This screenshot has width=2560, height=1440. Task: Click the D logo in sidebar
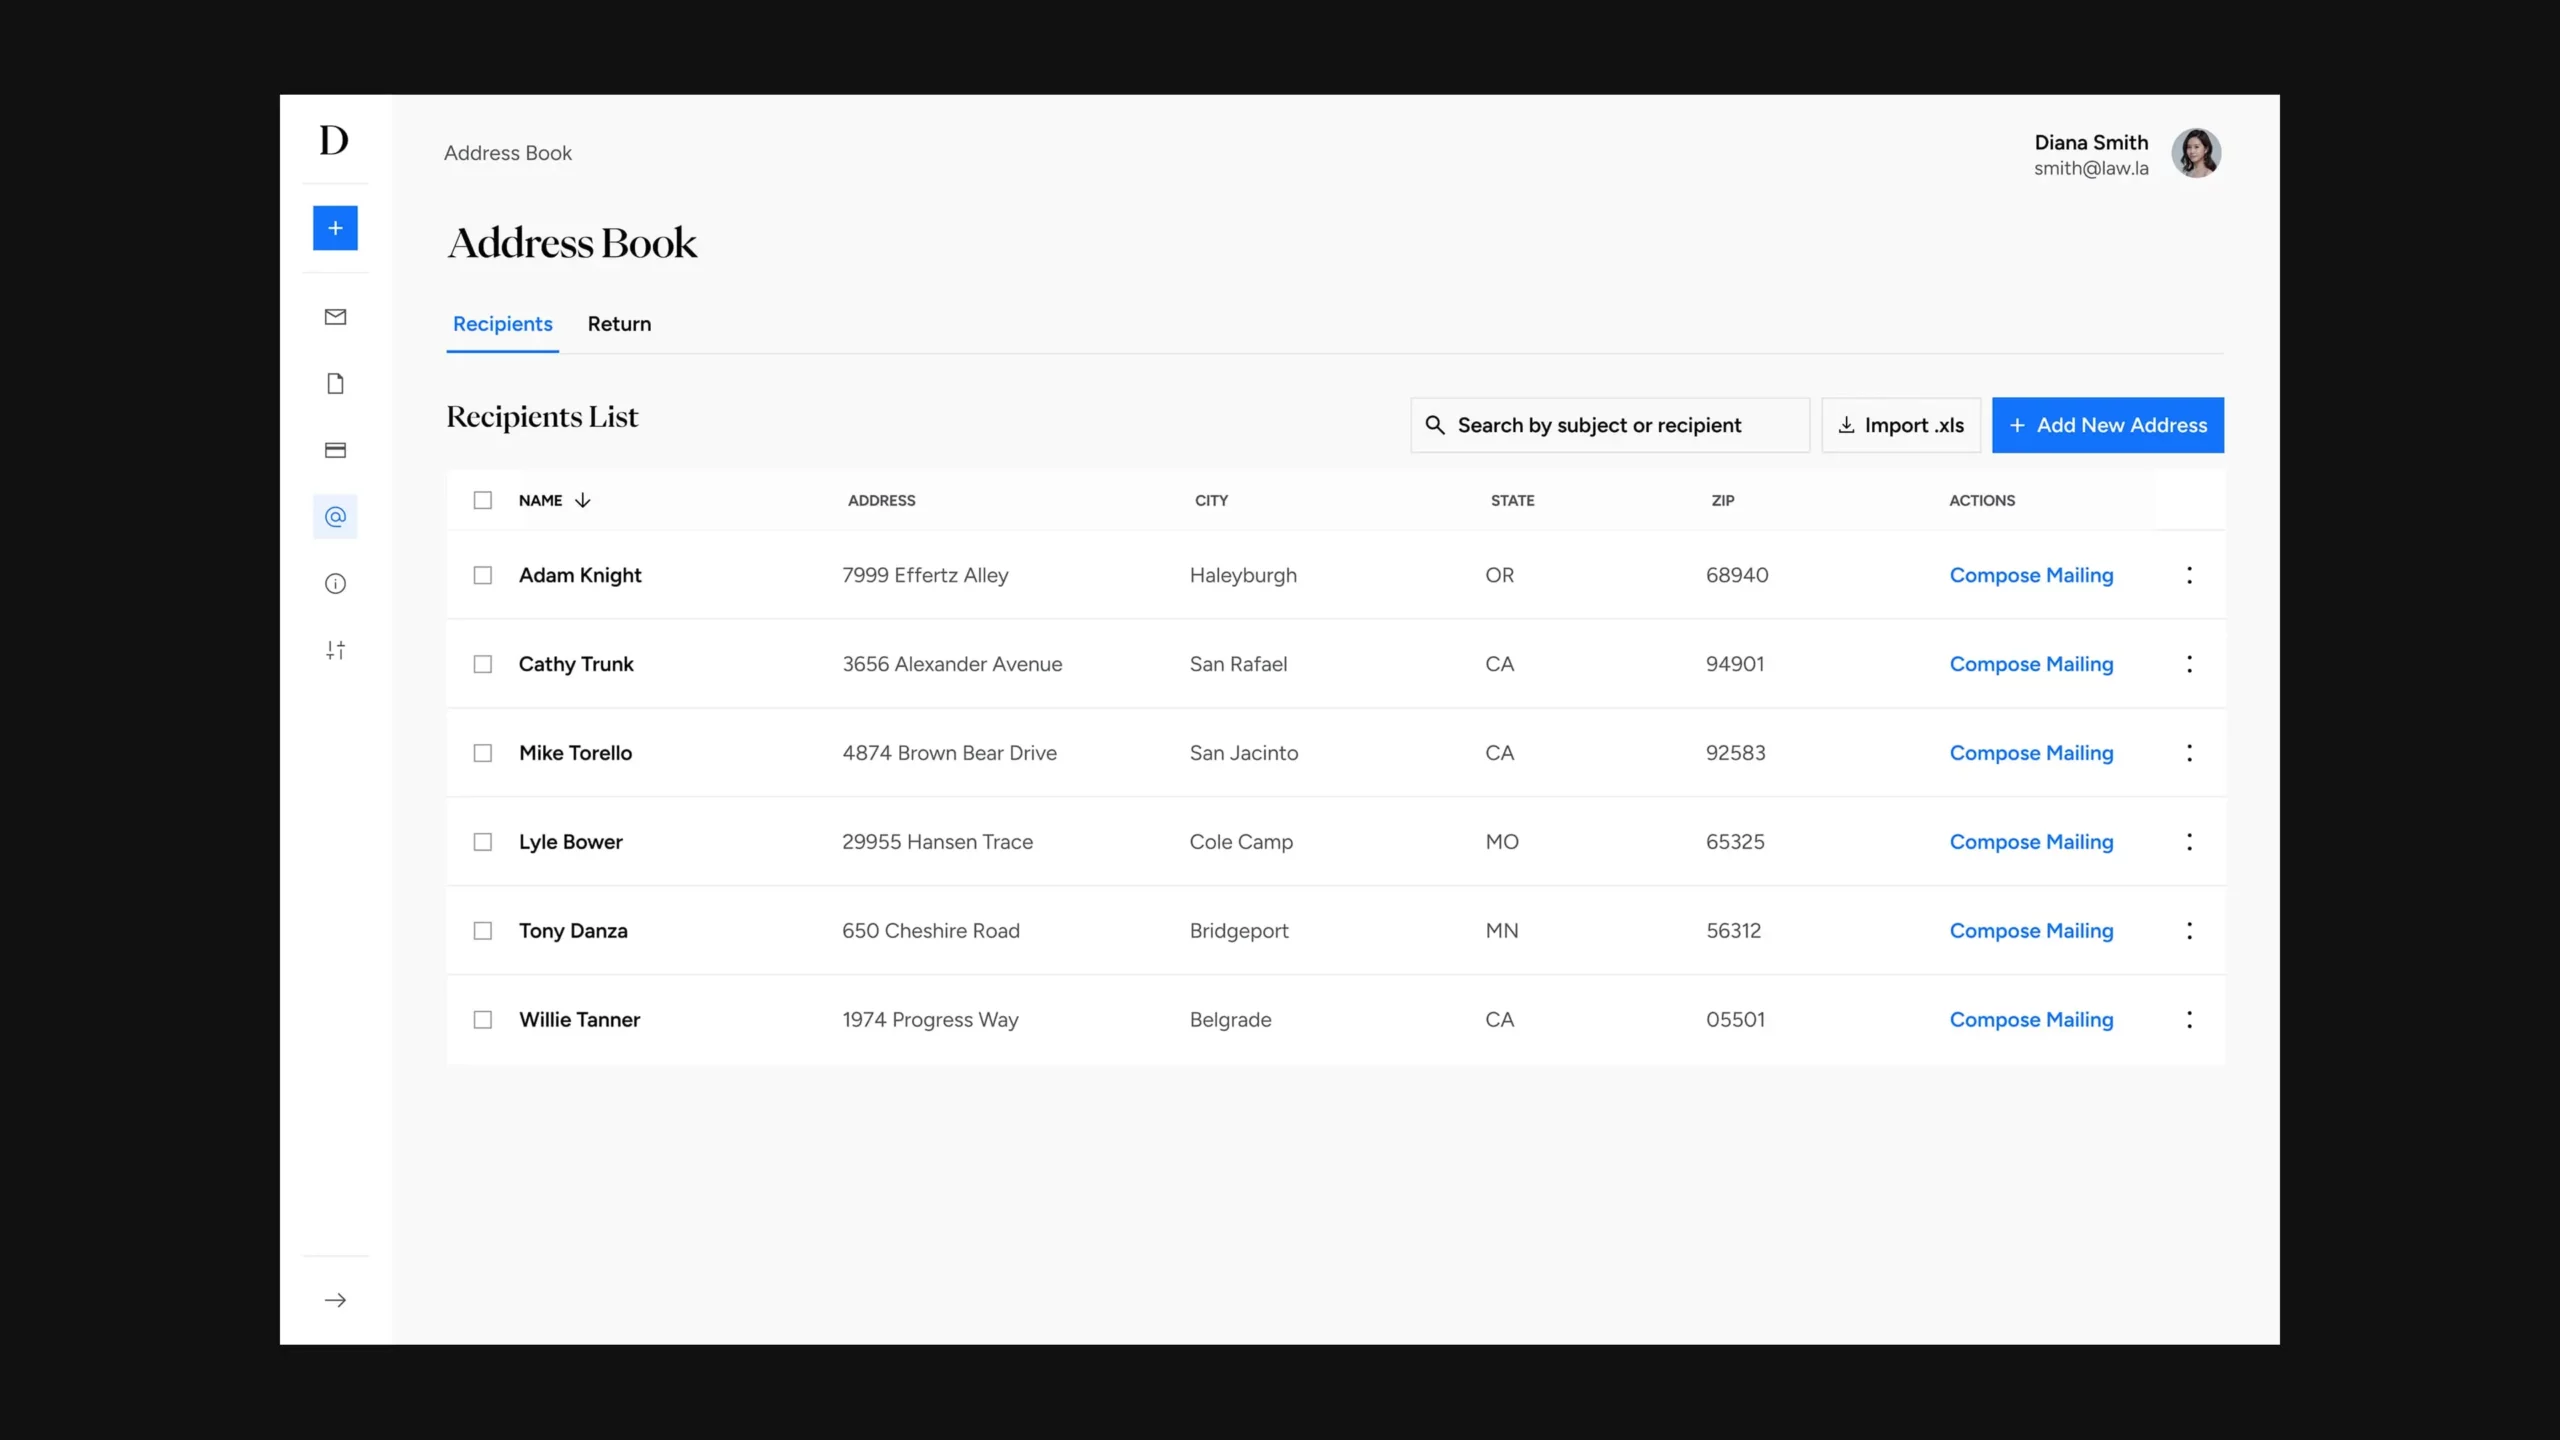pyautogui.click(x=334, y=140)
